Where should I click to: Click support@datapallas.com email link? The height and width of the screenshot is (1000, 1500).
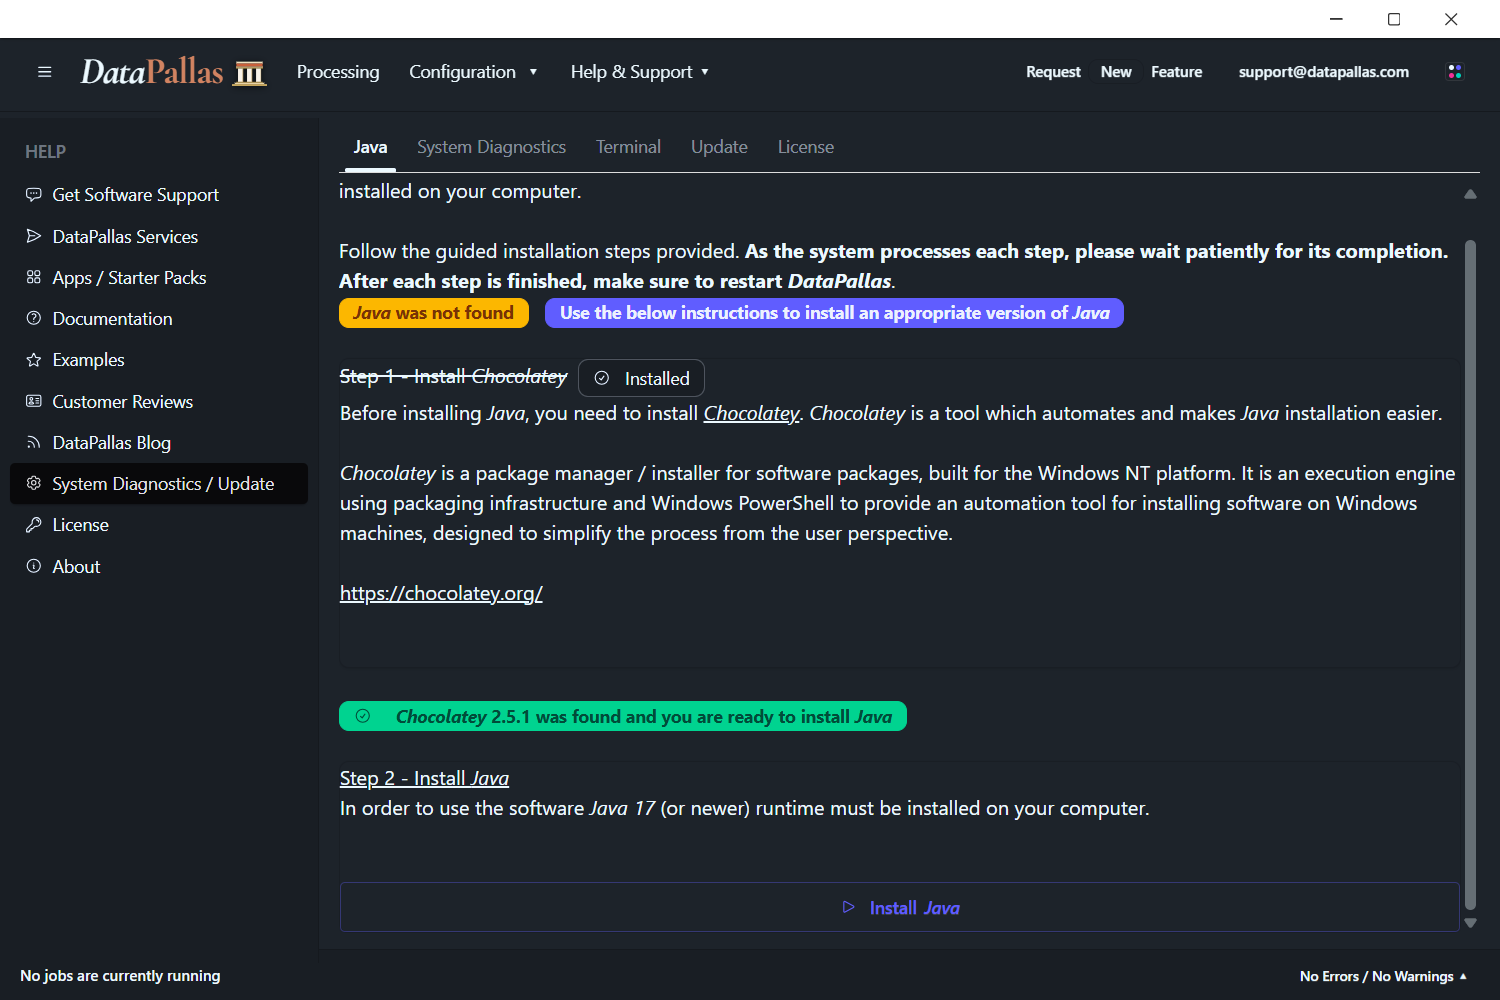[1324, 72]
